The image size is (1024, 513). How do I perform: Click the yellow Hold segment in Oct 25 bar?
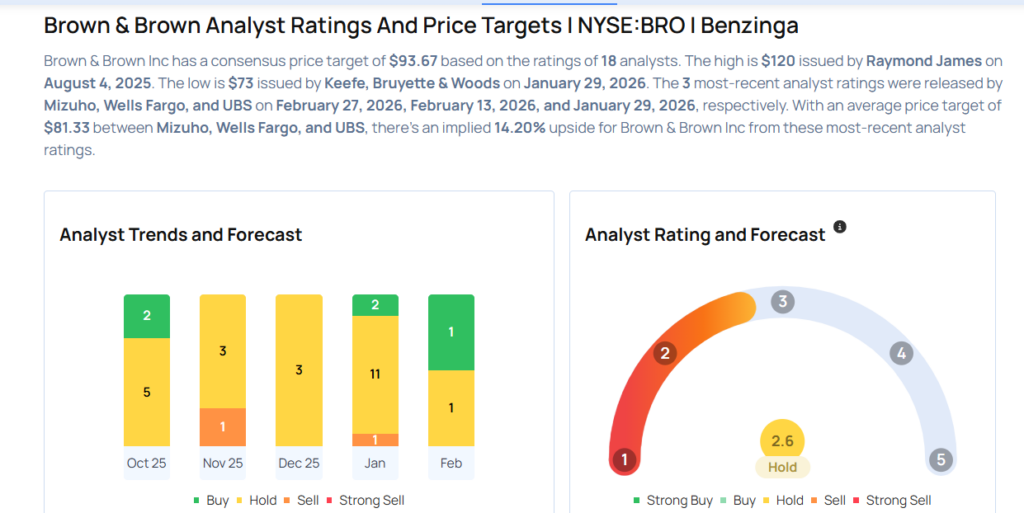(147, 392)
